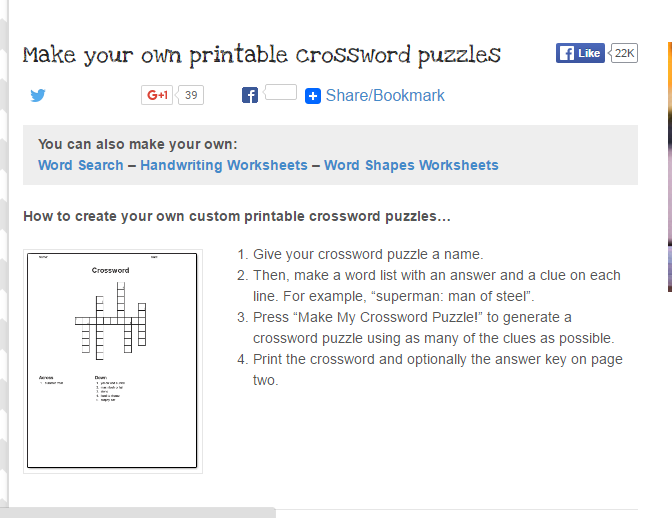Click the empty Facebook share count box
The image size is (672, 518).
click(281, 93)
